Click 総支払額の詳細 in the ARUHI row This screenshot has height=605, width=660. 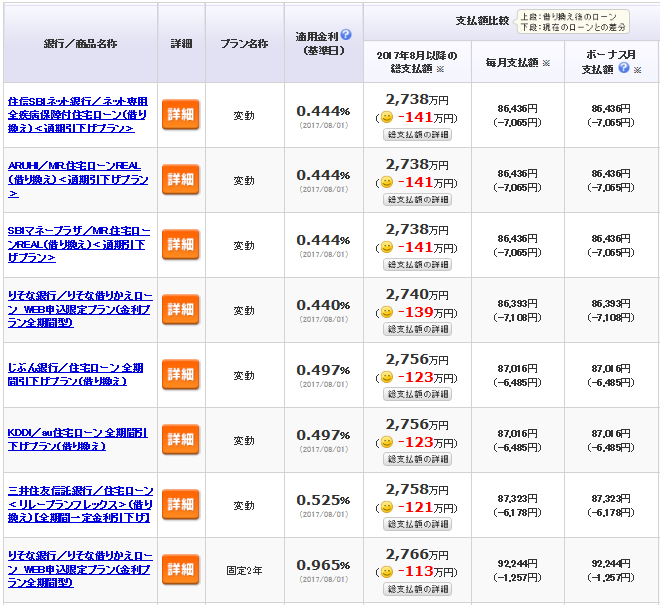tap(417, 200)
